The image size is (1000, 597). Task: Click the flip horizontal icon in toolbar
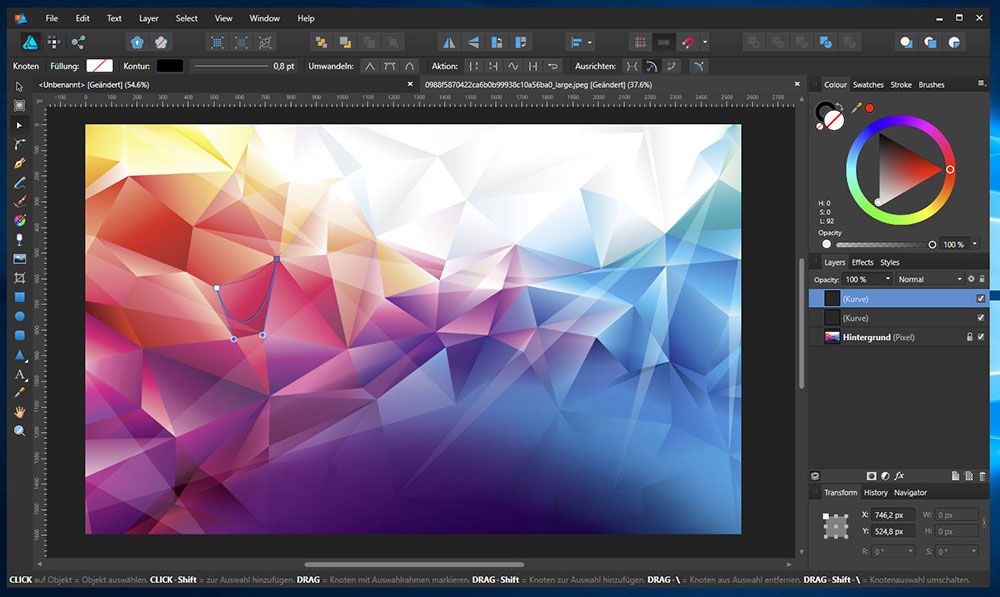(x=448, y=42)
